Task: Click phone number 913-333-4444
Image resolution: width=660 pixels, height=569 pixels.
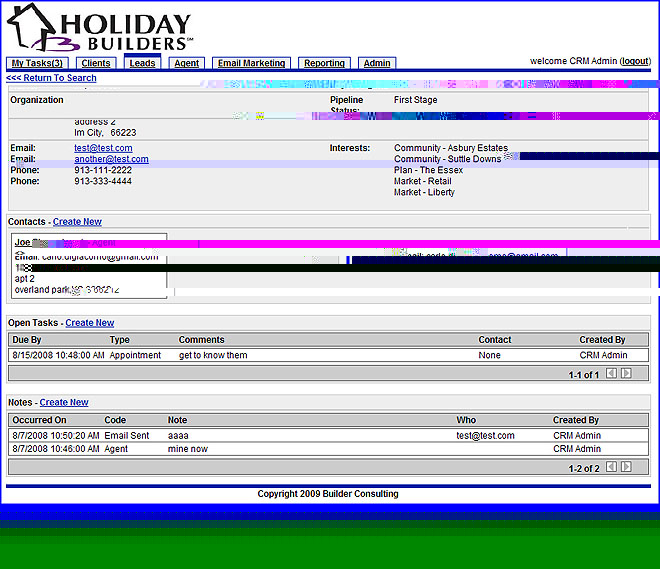Action: (103, 181)
